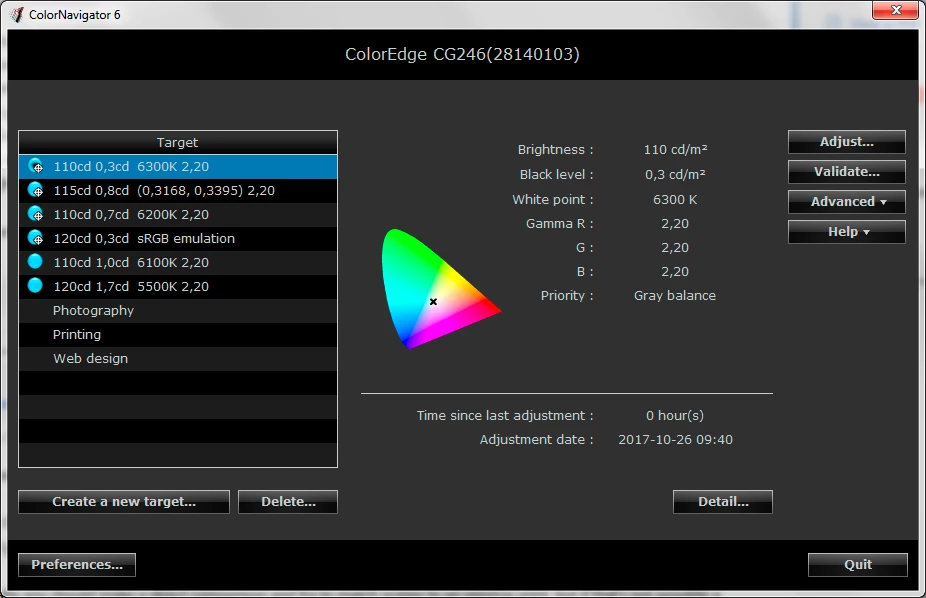This screenshot has width=926, height=598.
Task: Click the icon beside the 115cd 0,8cd target
Action: (x=35, y=190)
